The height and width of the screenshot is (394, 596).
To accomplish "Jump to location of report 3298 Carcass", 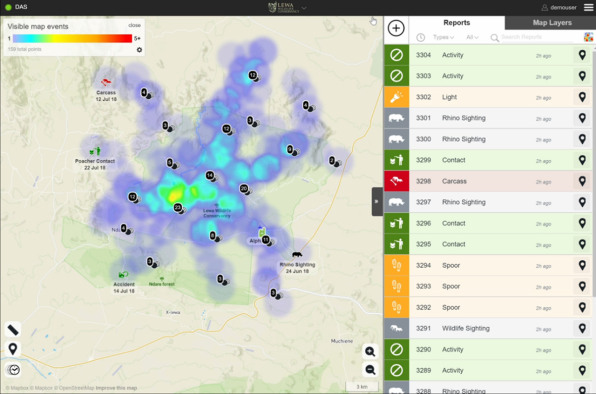I will coord(582,181).
